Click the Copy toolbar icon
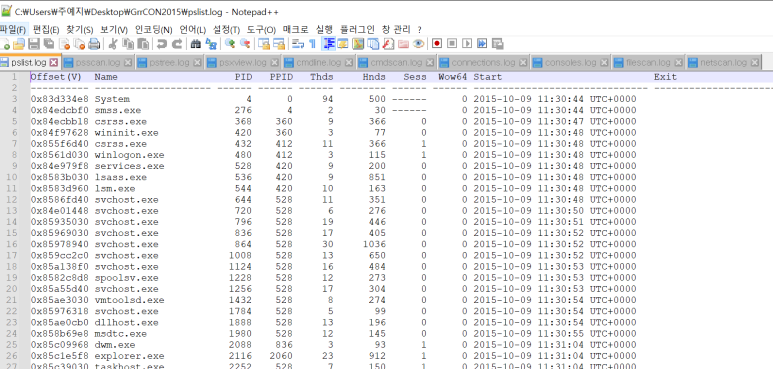Image resolution: width=773 pixels, height=369 pixels. [x=128, y=44]
